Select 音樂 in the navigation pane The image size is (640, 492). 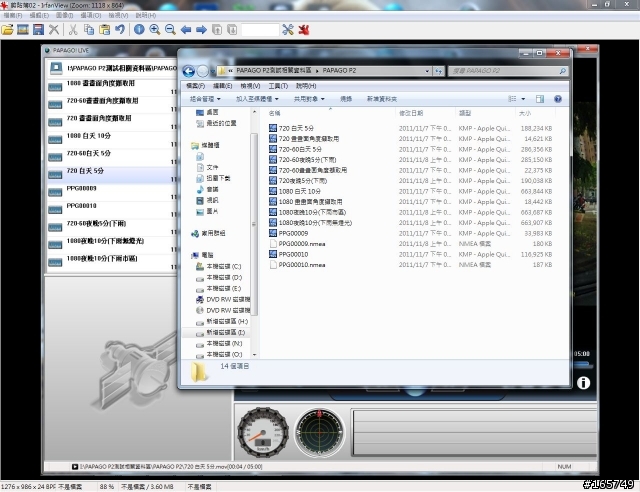click(x=212, y=189)
